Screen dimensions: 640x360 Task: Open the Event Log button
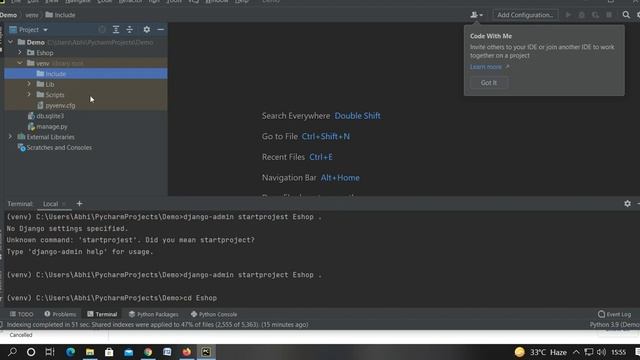614,314
